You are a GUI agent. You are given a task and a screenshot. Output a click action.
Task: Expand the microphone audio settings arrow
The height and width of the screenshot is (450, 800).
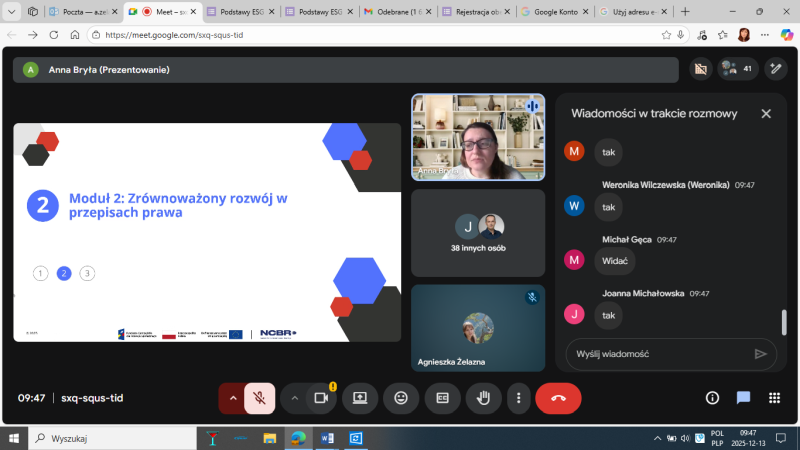[233, 398]
